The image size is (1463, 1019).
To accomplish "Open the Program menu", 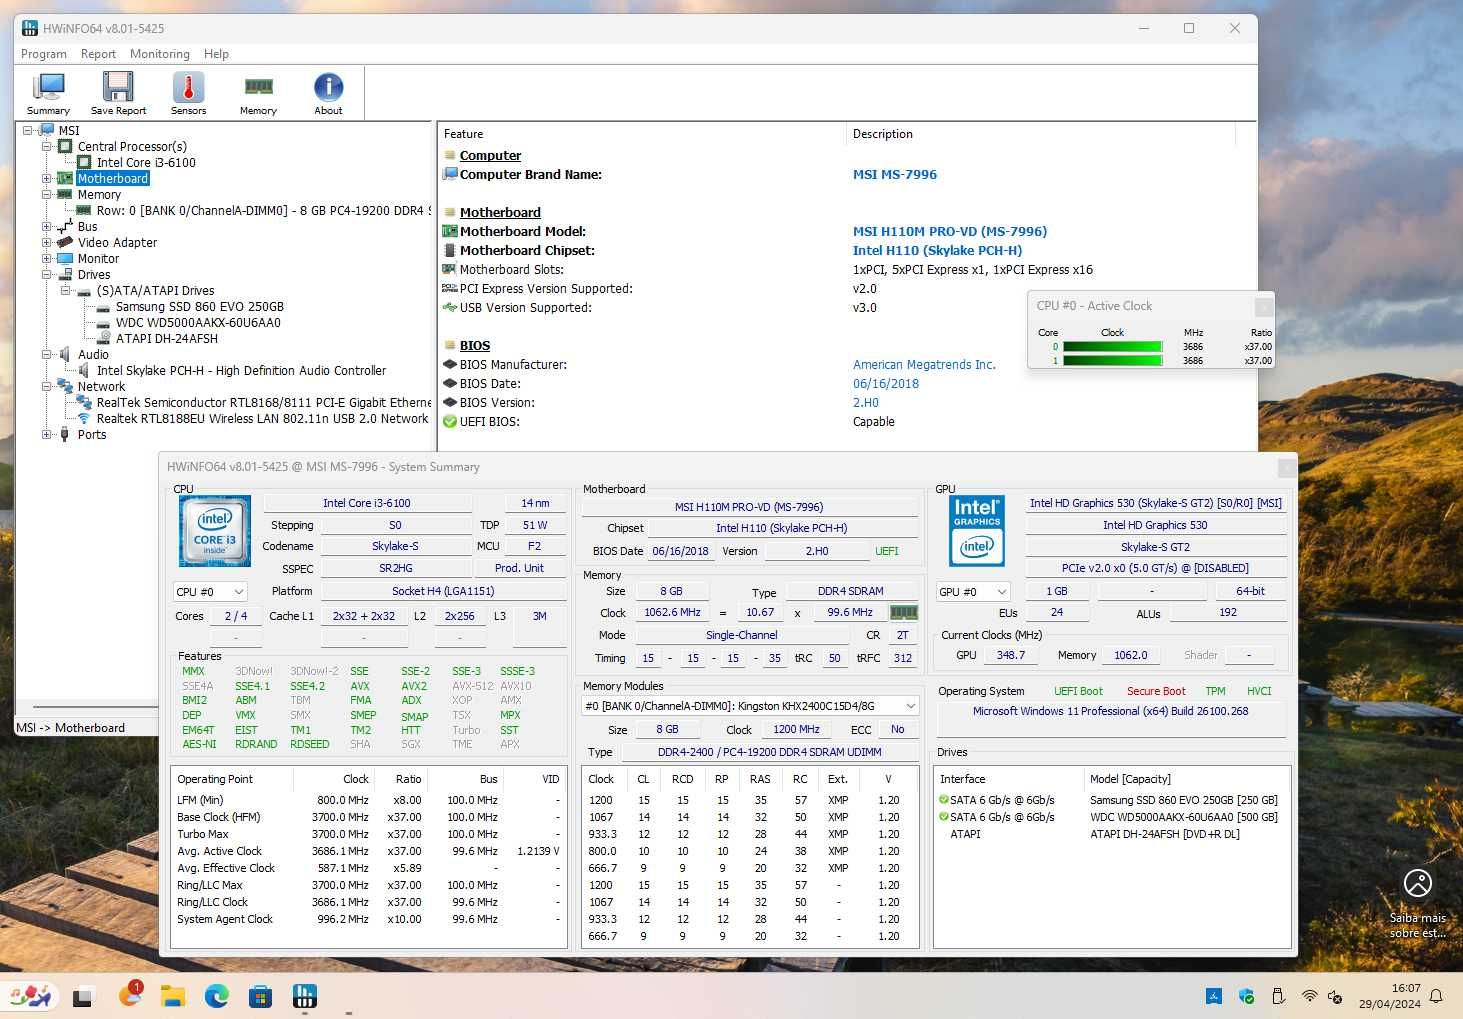I will (44, 54).
